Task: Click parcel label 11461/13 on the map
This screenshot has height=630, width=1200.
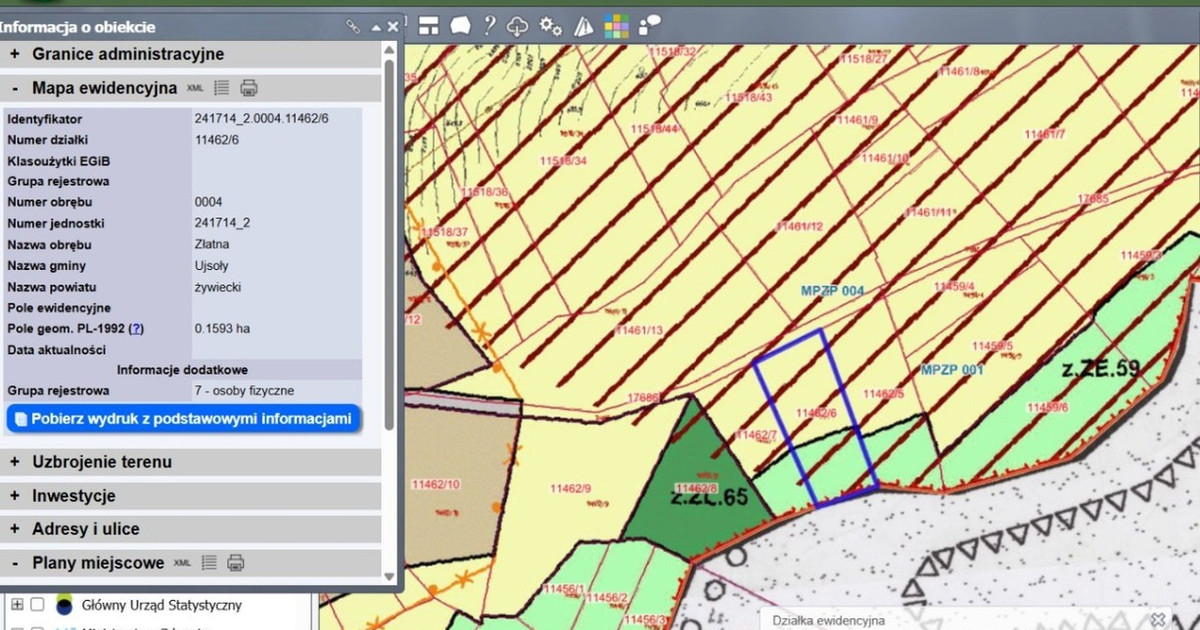Action: tap(639, 330)
